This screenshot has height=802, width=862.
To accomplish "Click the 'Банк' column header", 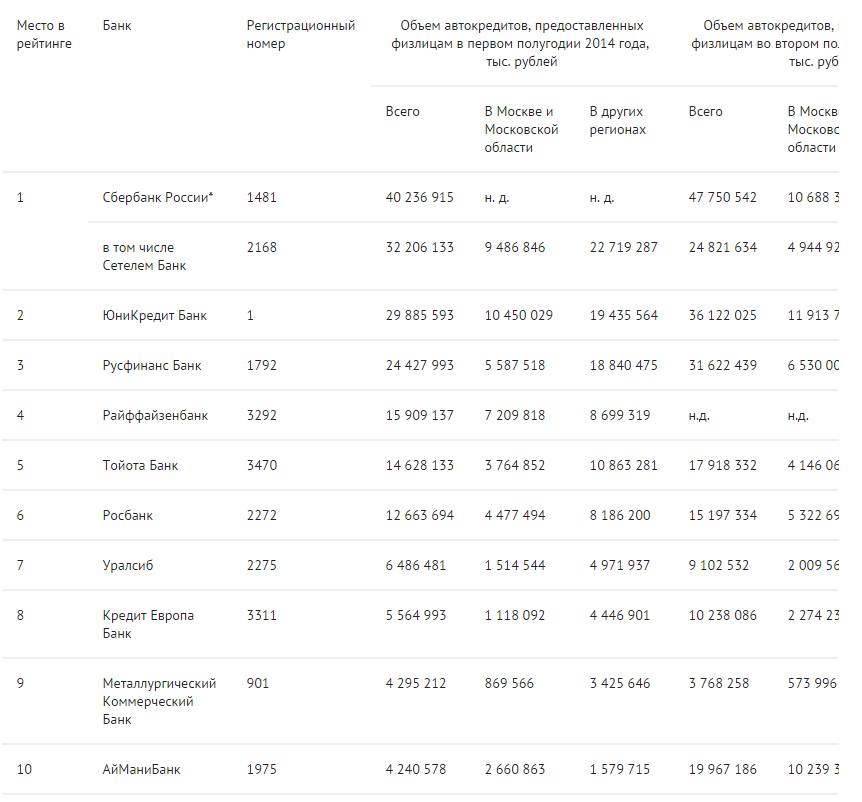I will [117, 25].
